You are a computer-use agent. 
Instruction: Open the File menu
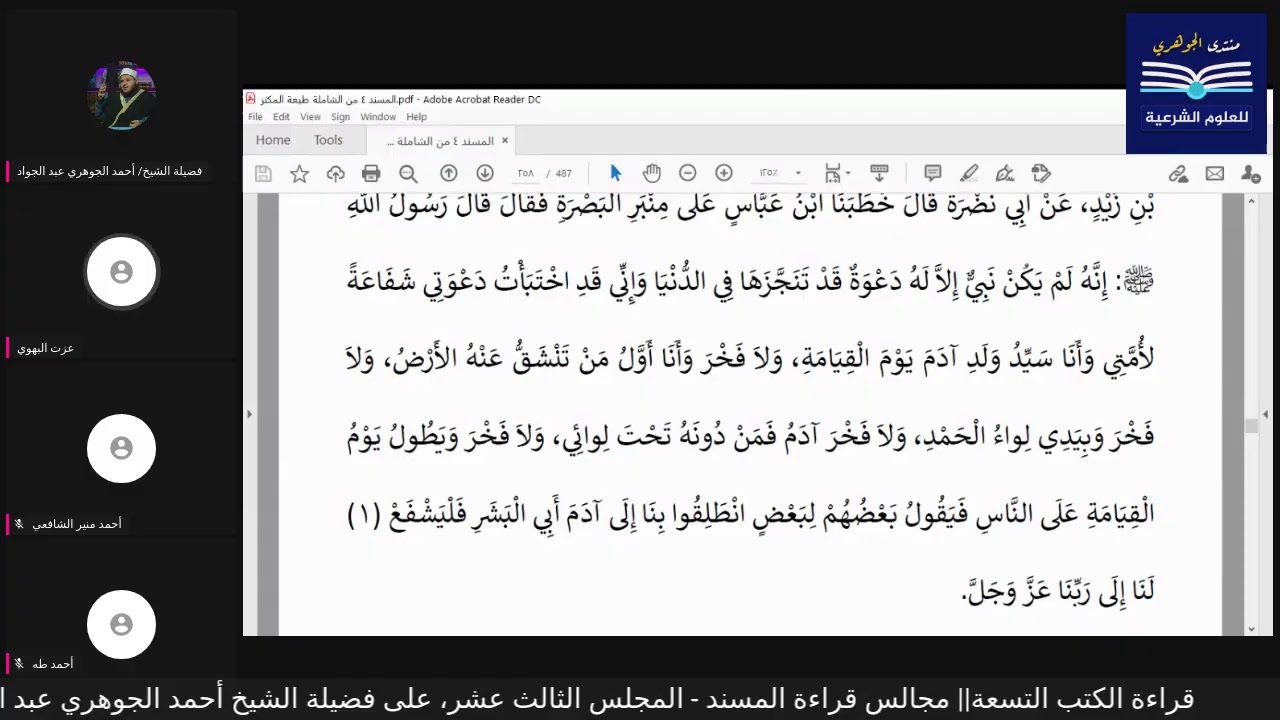click(256, 117)
